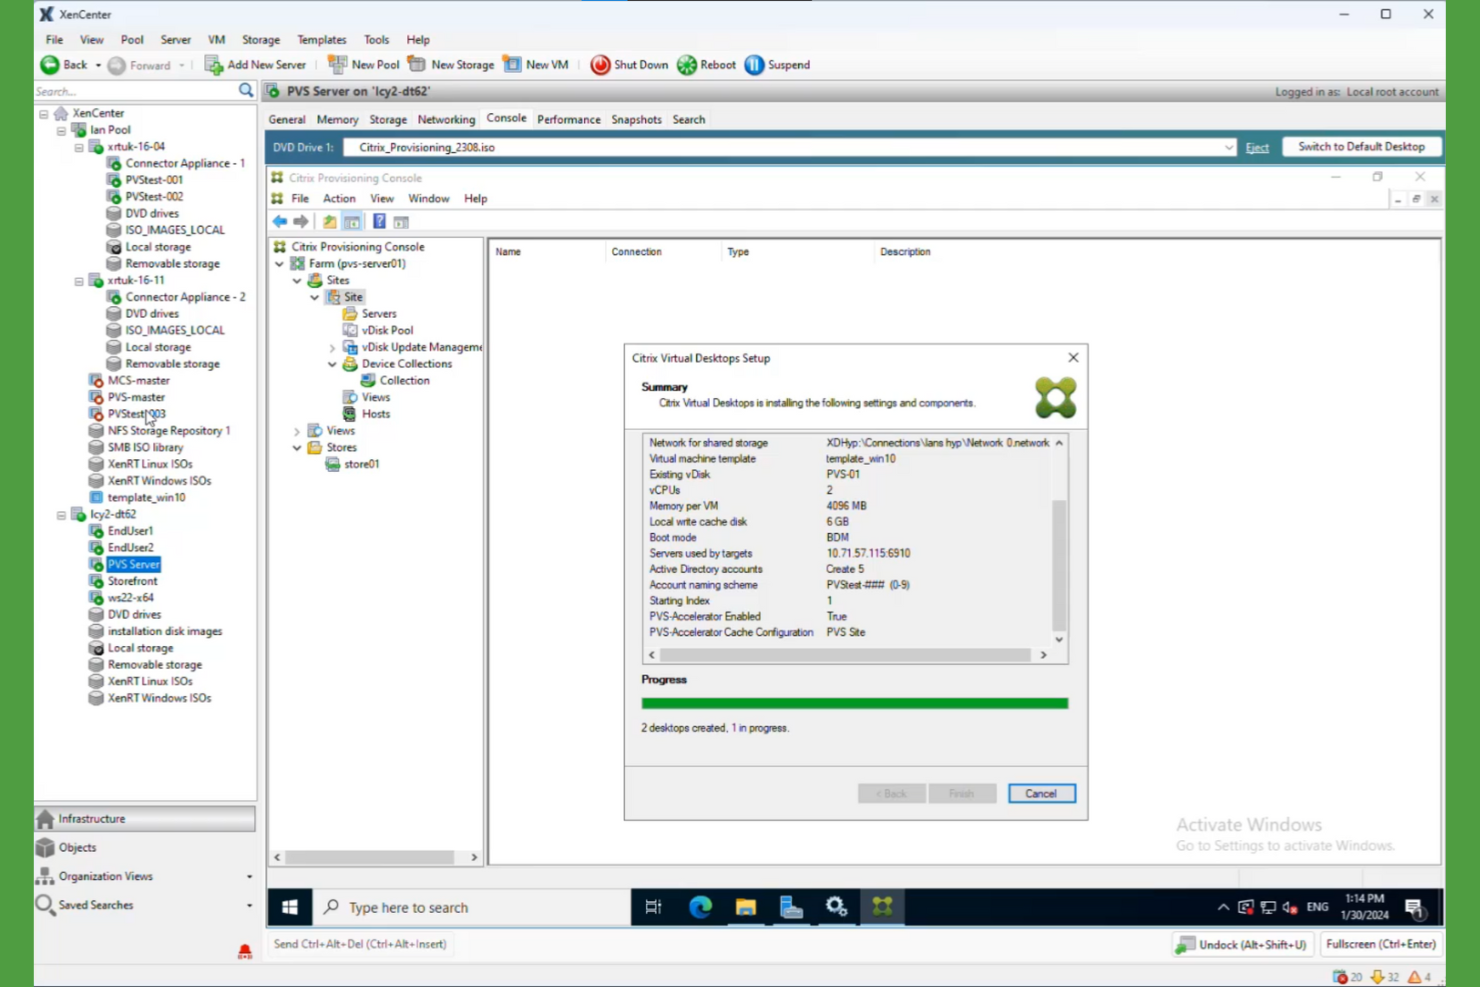Click the red alert bell icon in XenCenter sidebar
This screenshot has width=1480, height=987.
coord(245,951)
